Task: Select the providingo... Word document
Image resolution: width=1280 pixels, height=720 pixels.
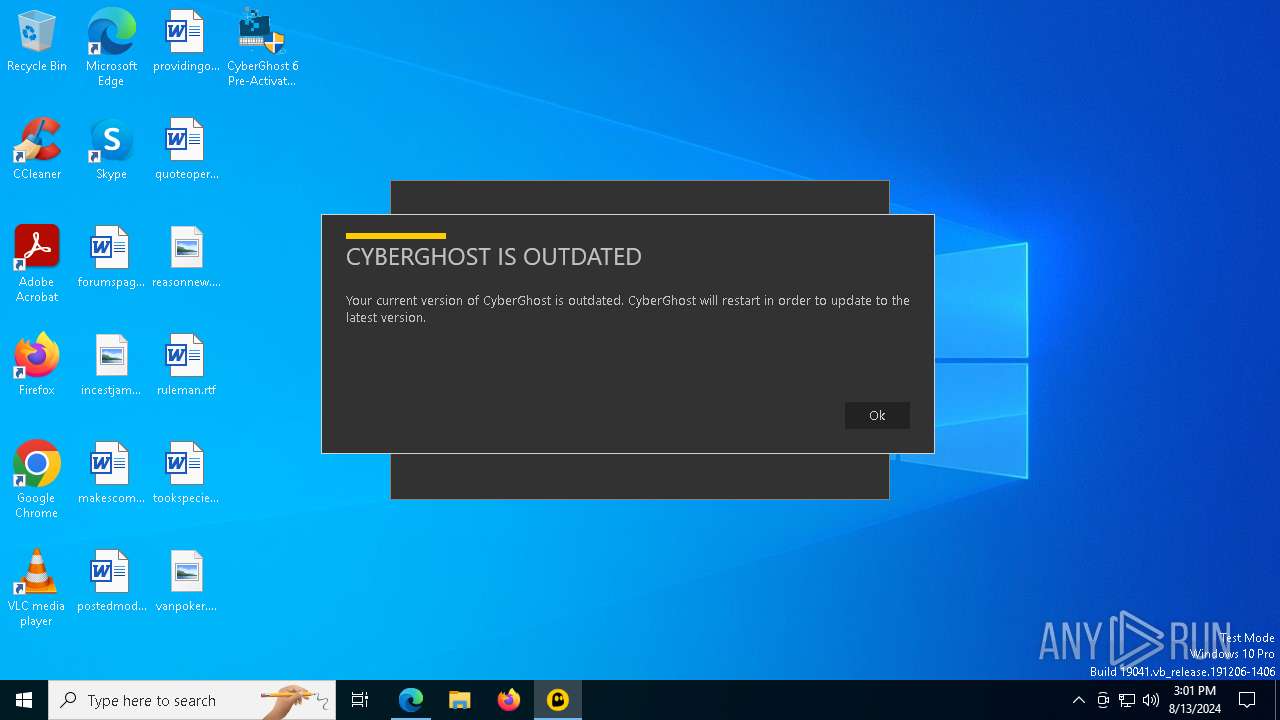Action: [186, 42]
